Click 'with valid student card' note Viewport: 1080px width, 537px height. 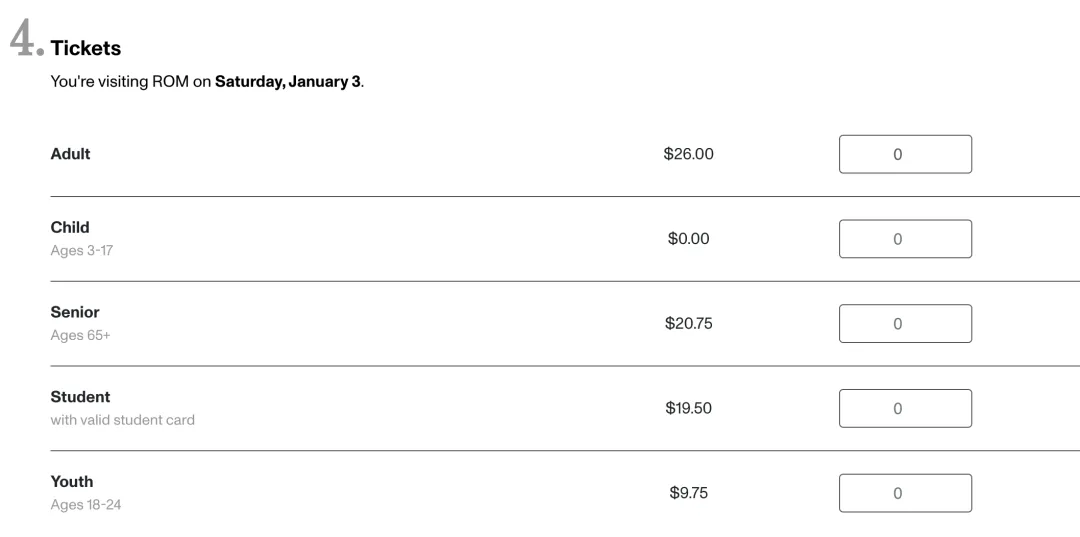click(x=122, y=420)
